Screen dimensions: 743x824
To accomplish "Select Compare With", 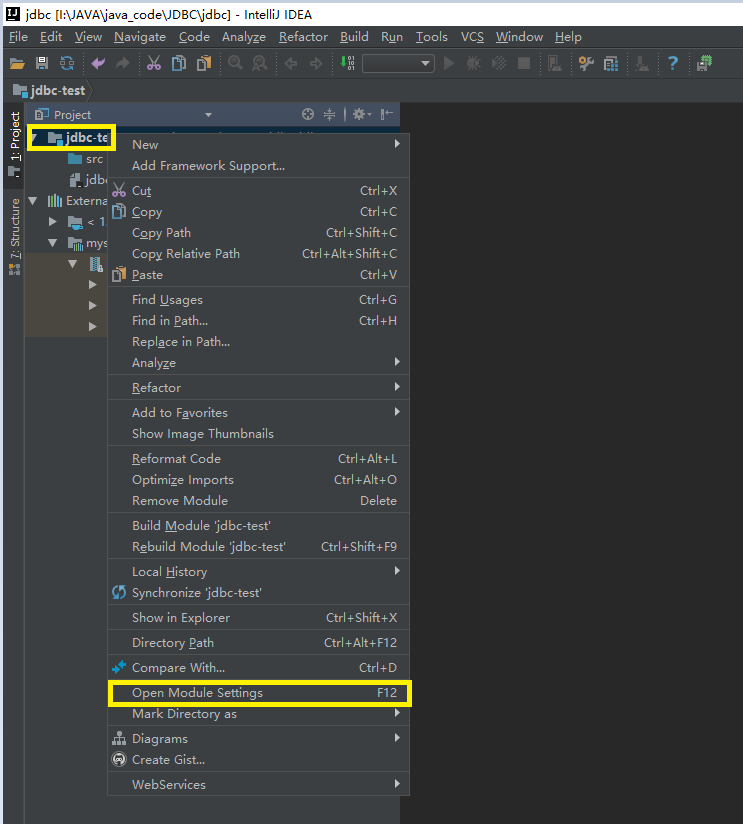I will click(x=258, y=667).
